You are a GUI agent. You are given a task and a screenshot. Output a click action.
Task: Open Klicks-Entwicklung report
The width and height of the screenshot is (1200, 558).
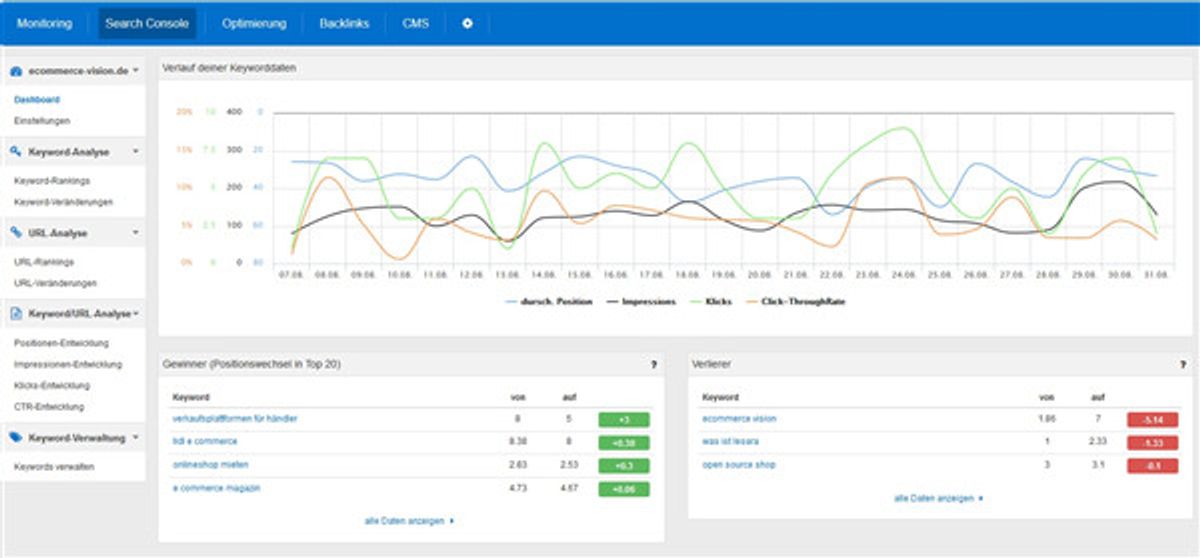52,385
